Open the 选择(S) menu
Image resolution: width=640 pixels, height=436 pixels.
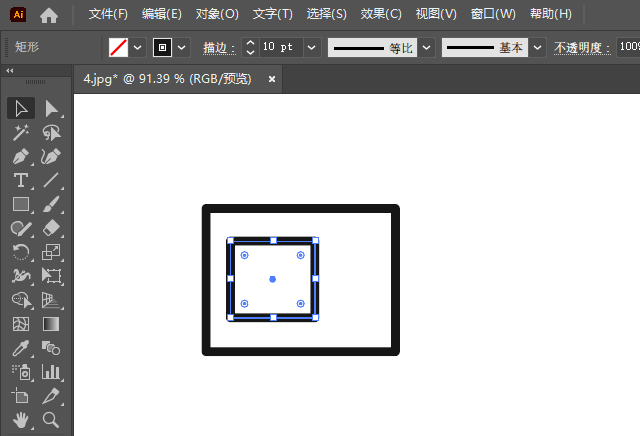[327, 14]
